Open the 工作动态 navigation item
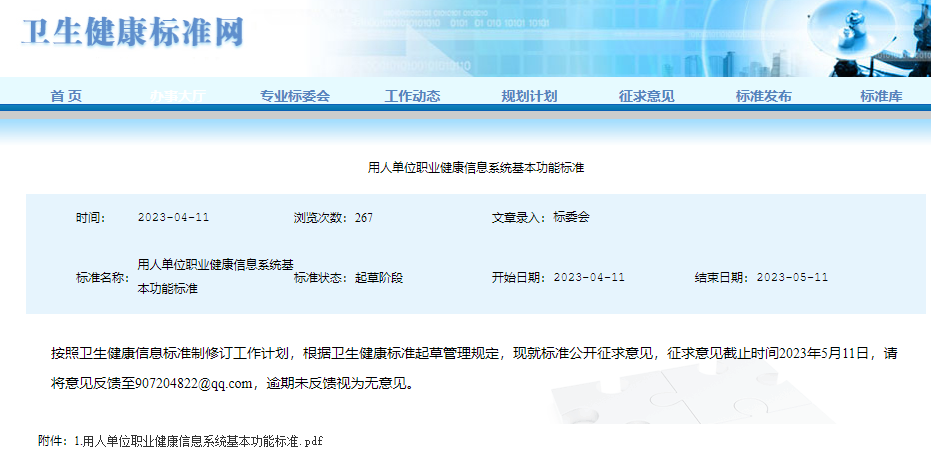This screenshot has height=463, width=931. [x=412, y=96]
